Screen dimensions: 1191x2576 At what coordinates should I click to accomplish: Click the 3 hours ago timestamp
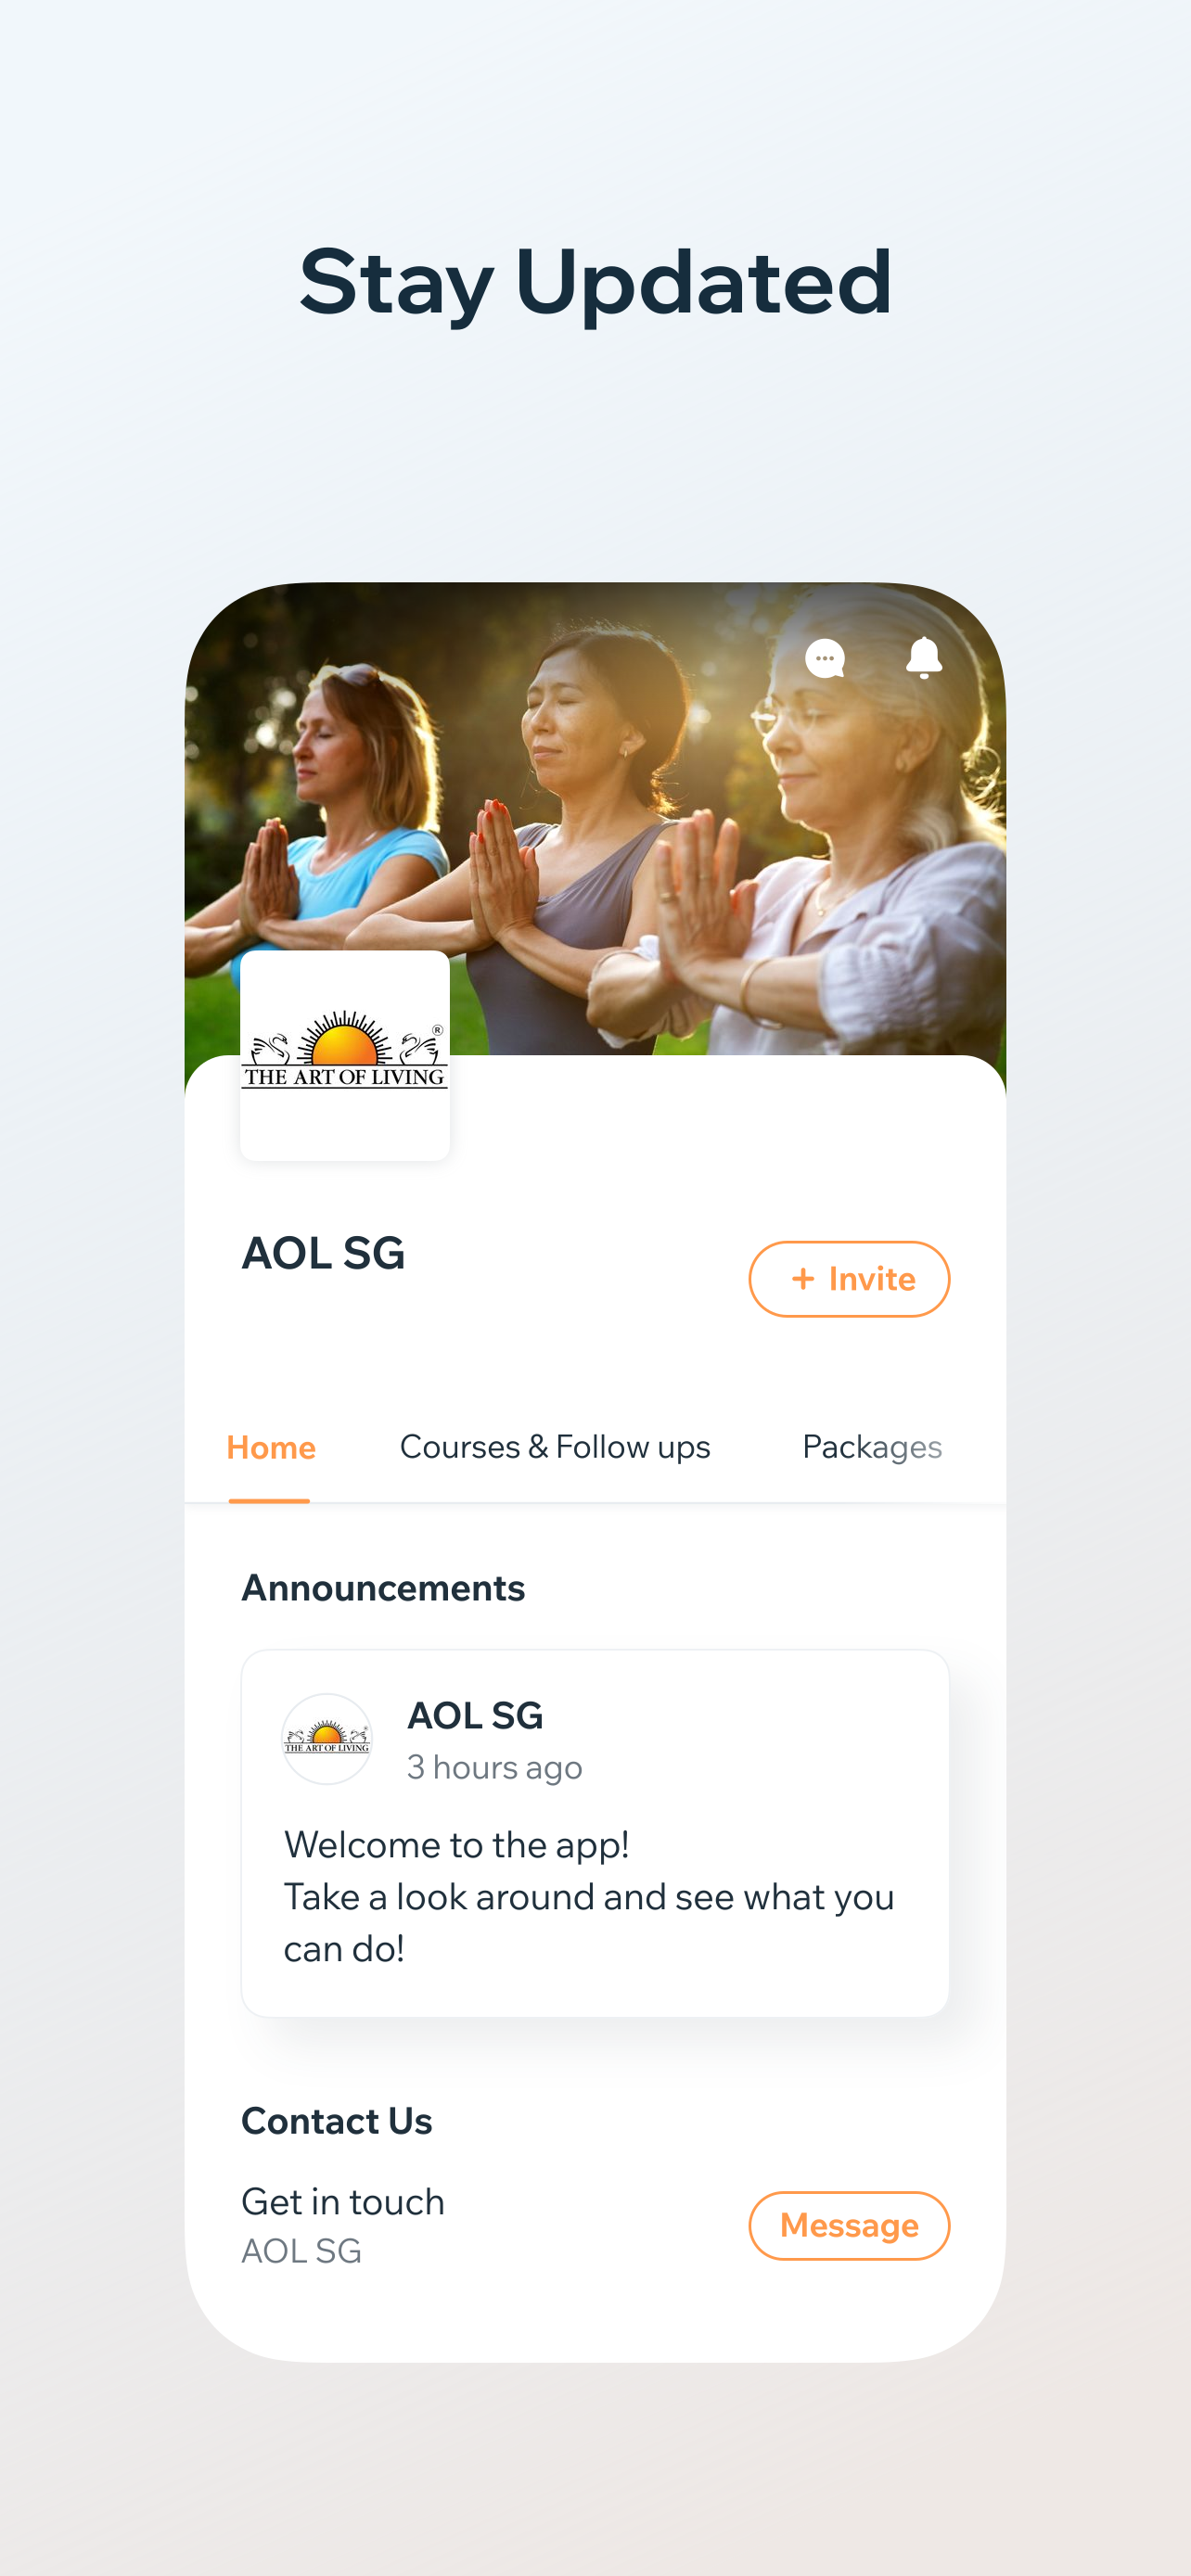click(494, 1768)
